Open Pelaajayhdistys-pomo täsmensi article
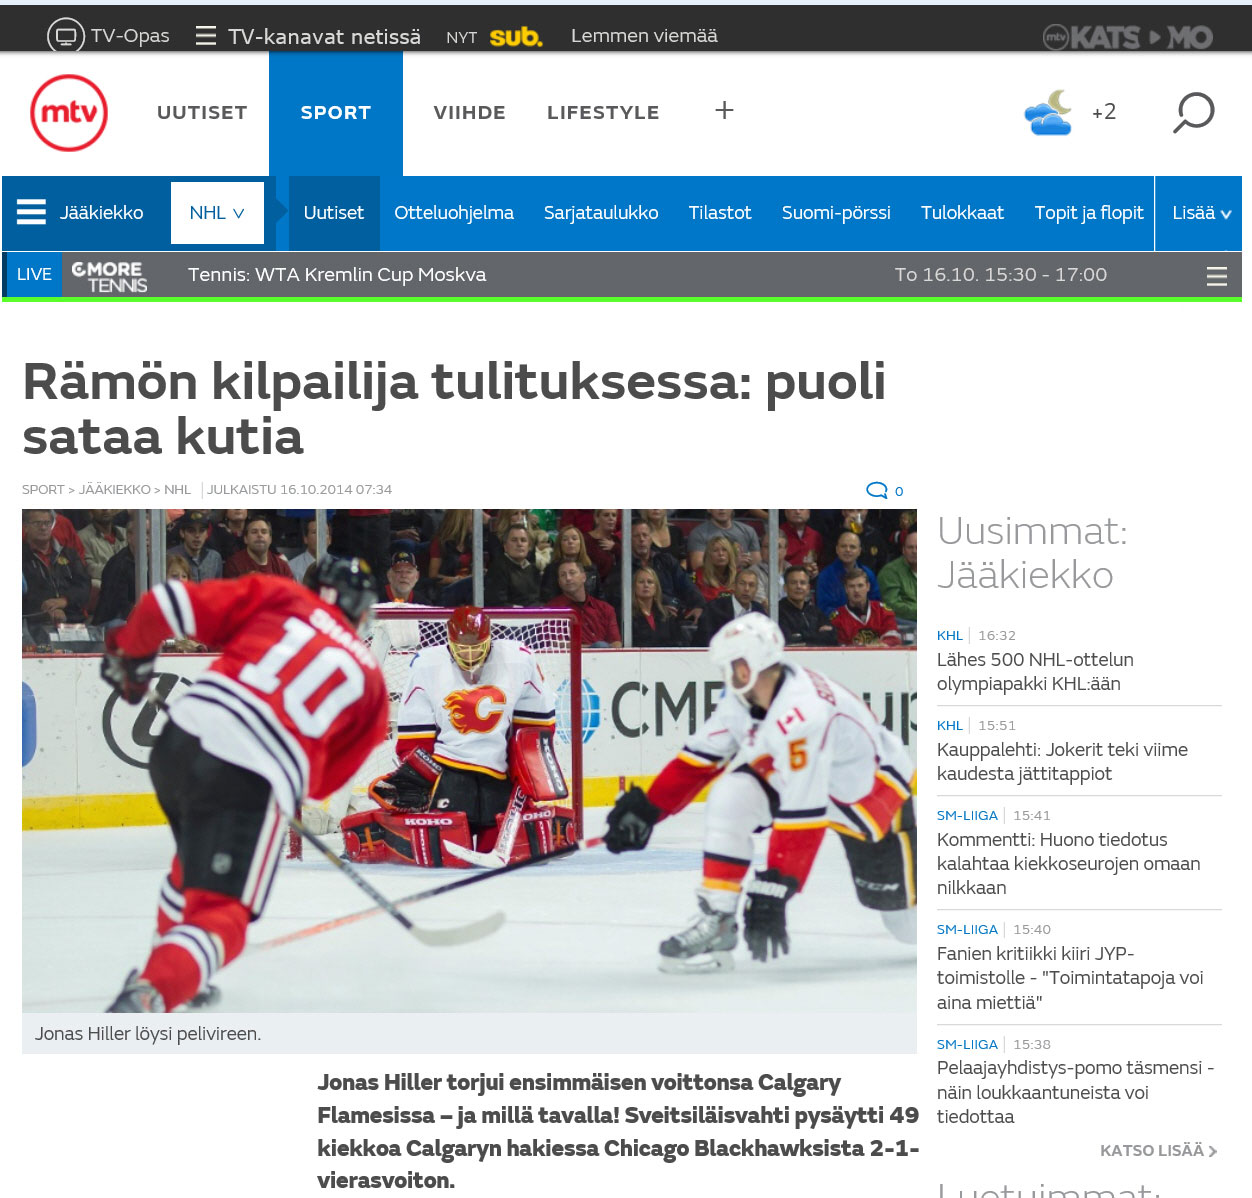 (1075, 1092)
